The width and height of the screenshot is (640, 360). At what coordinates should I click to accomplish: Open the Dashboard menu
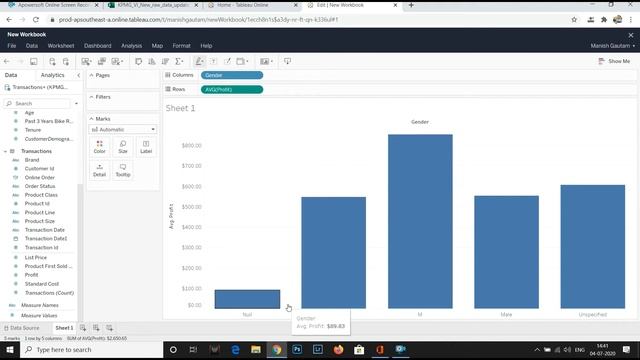(98, 46)
